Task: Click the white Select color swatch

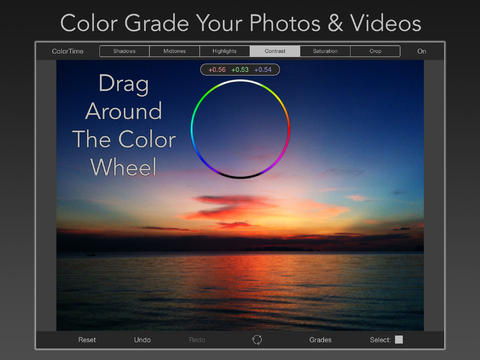Action: [399, 340]
